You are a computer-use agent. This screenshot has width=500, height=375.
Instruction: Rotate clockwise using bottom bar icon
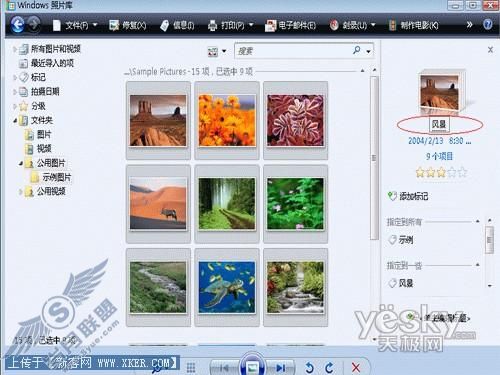pyautogui.click(x=329, y=368)
